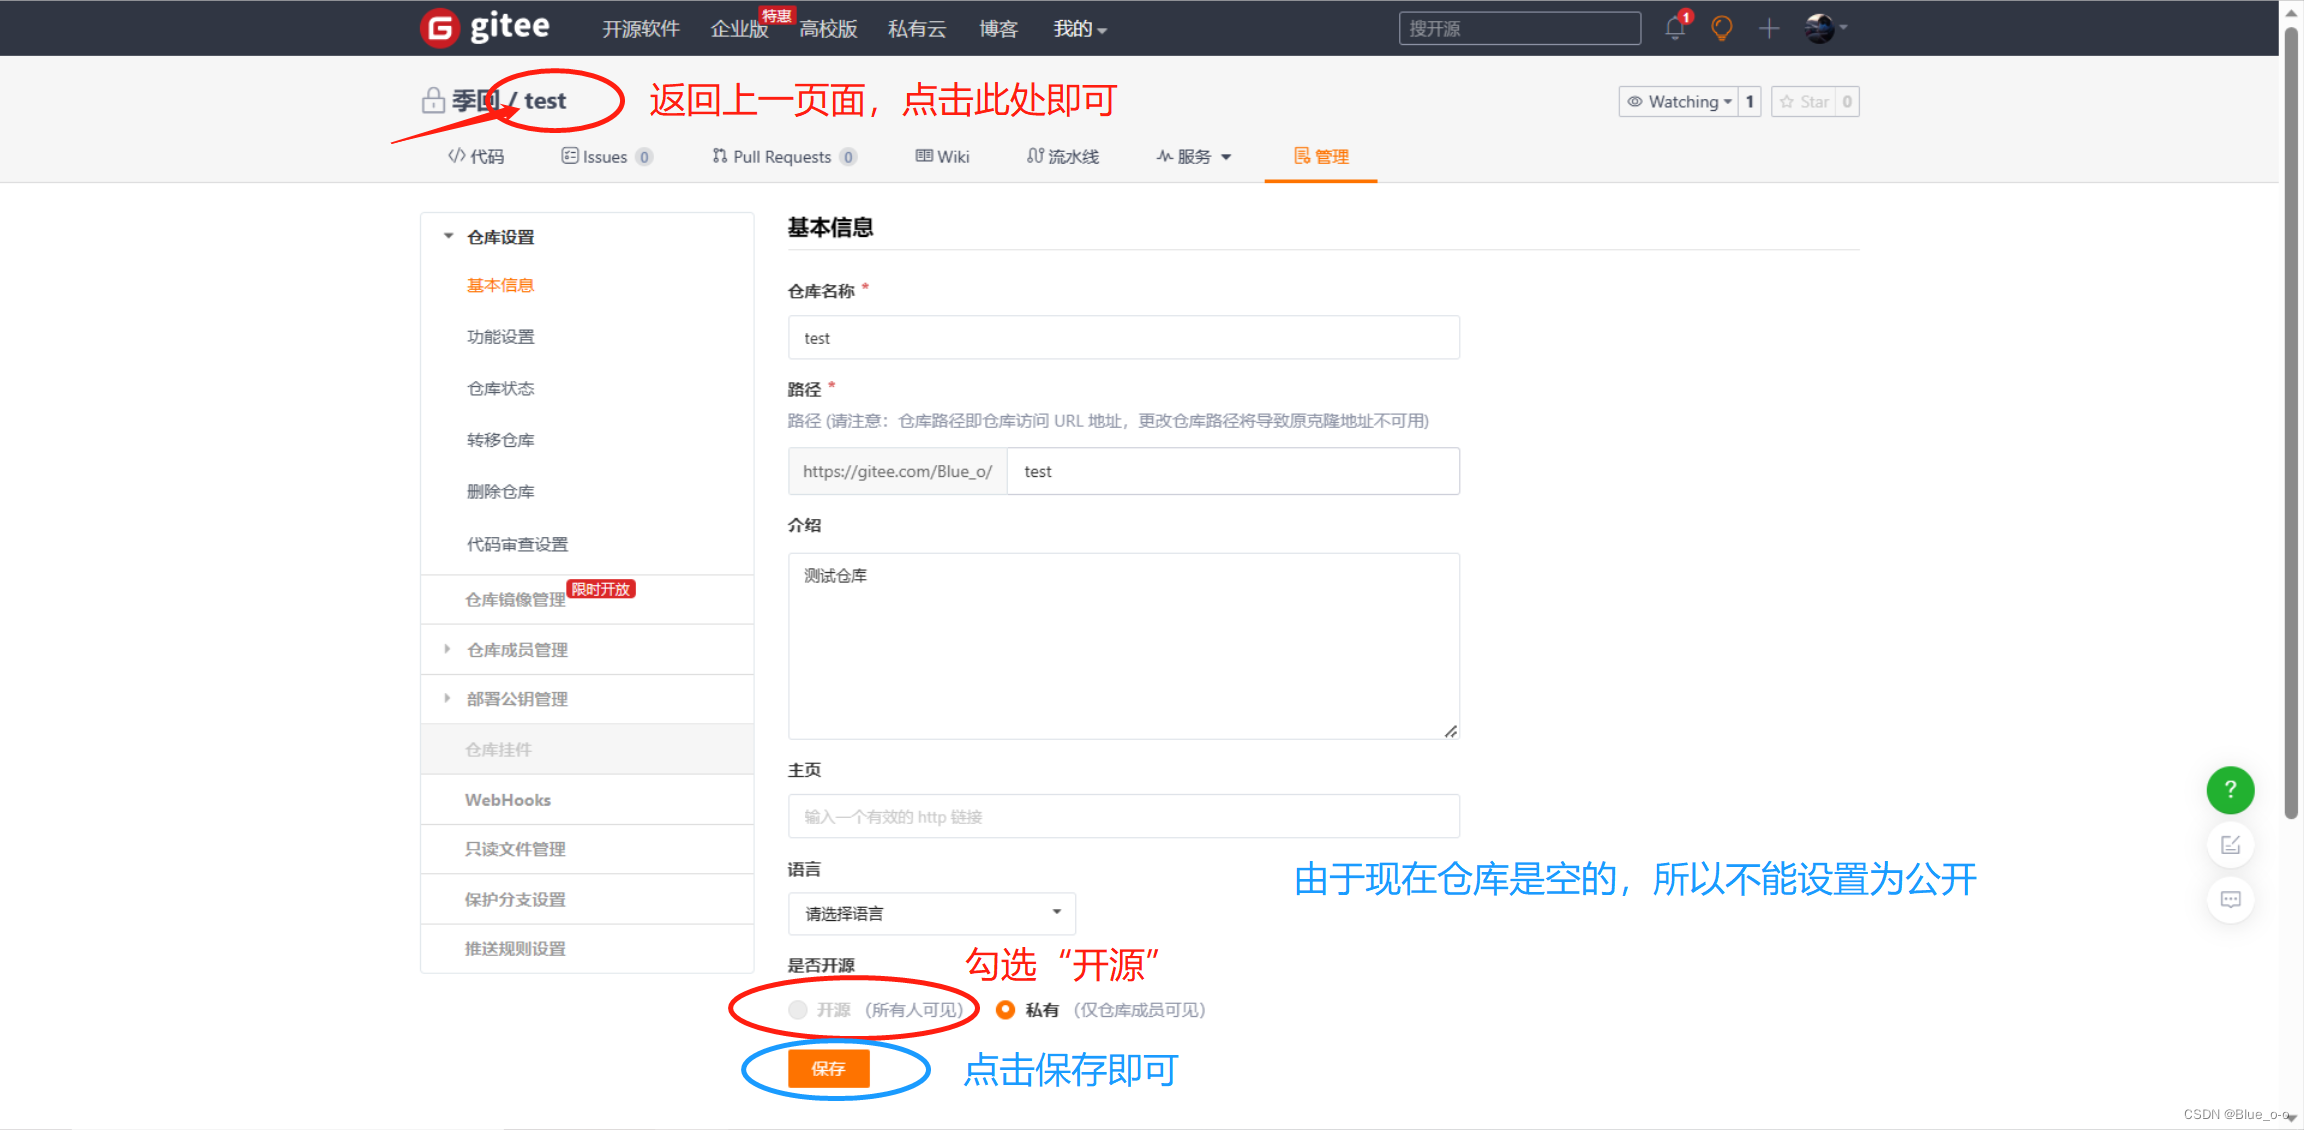Image resolution: width=2304 pixels, height=1130 pixels.
Task: Open the 请选择语言 language dropdown
Action: (930, 912)
